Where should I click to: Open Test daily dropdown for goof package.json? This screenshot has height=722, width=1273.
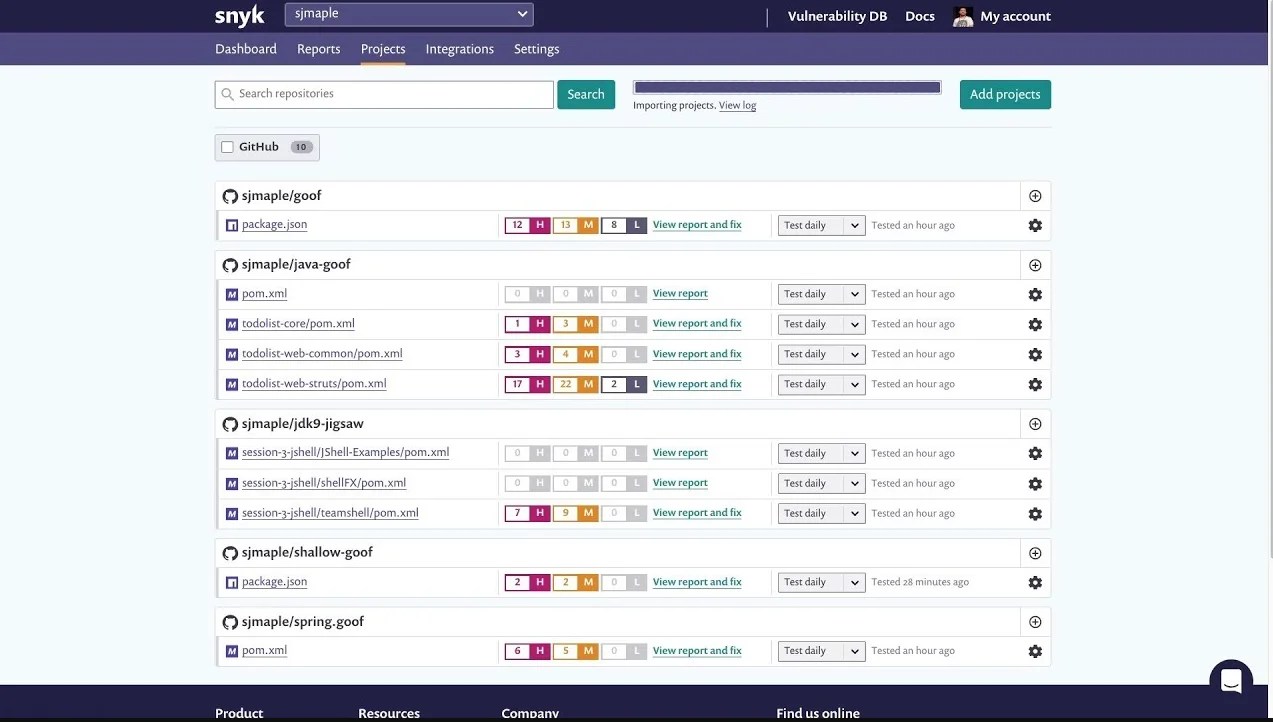coord(820,225)
